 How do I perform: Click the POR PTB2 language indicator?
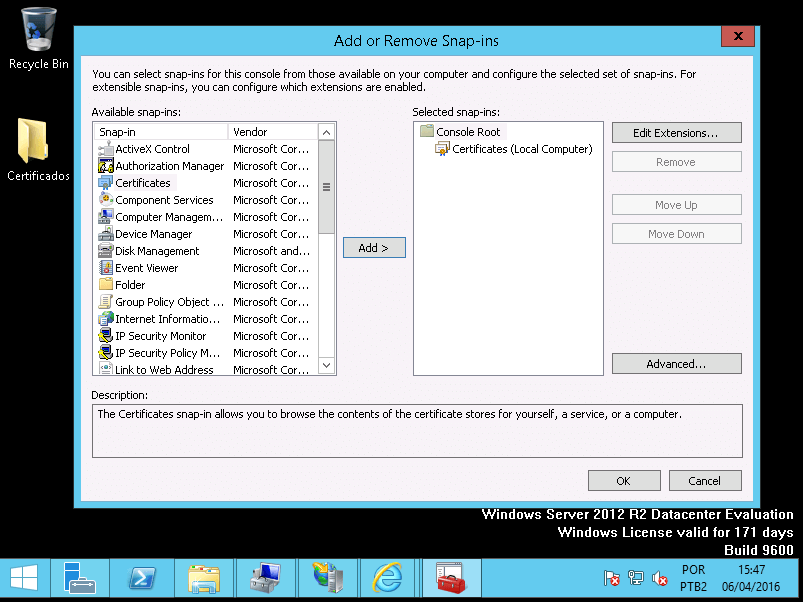(693, 578)
